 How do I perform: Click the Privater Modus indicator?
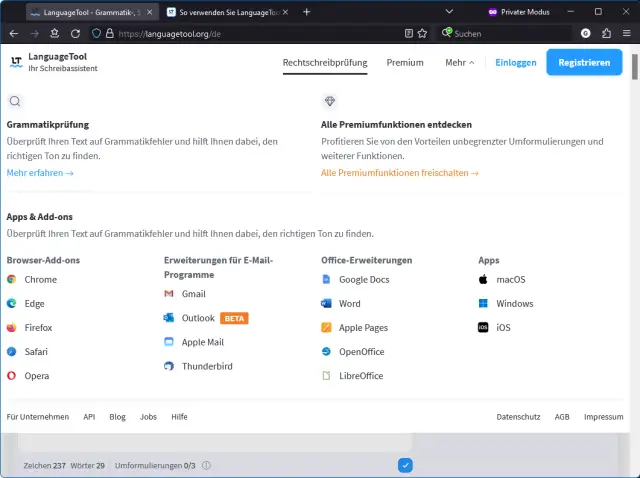point(519,12)
